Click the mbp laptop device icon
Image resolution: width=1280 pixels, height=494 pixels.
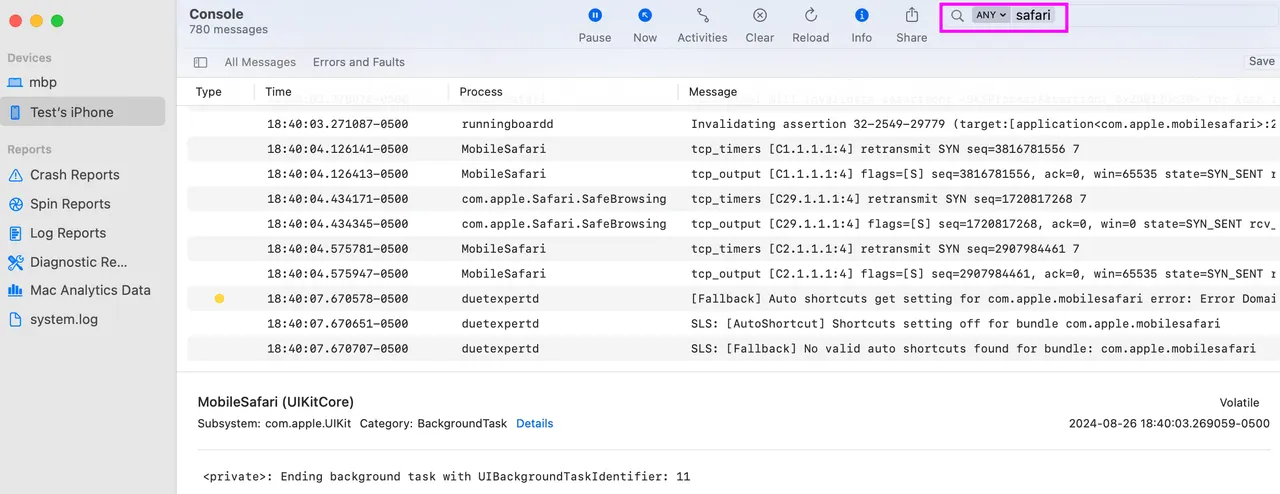pos(15,83)
